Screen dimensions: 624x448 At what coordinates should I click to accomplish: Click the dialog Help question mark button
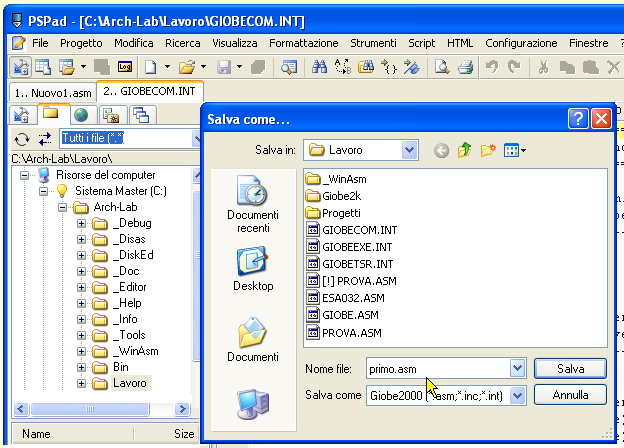(578, 119)
